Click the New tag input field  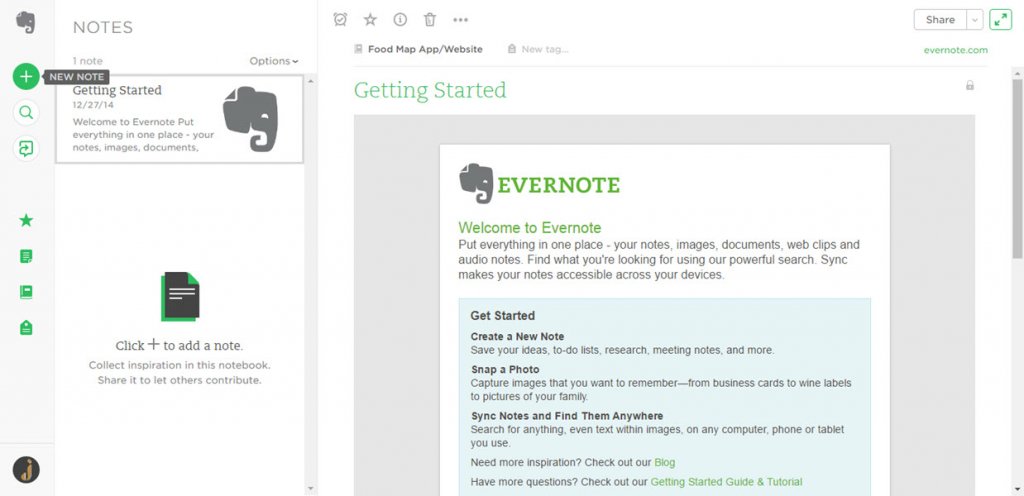(x=545, y=49)
